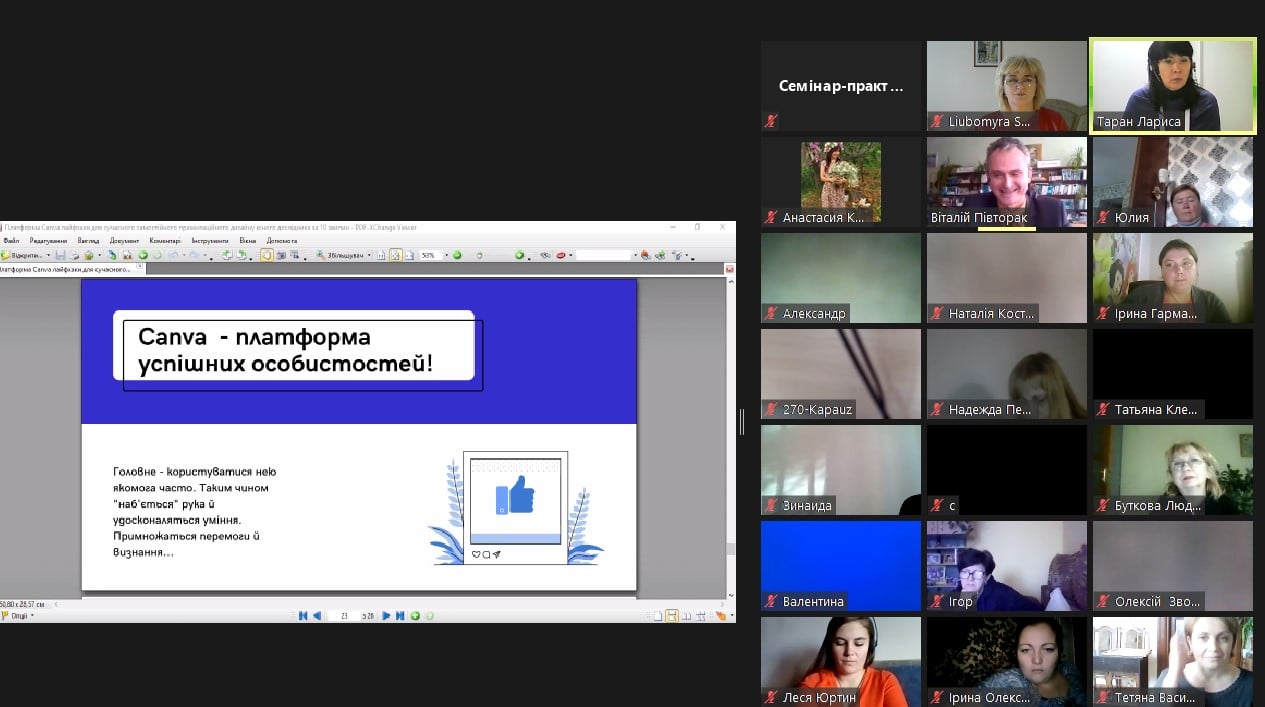Select Liubomyra video tile

1007,86
